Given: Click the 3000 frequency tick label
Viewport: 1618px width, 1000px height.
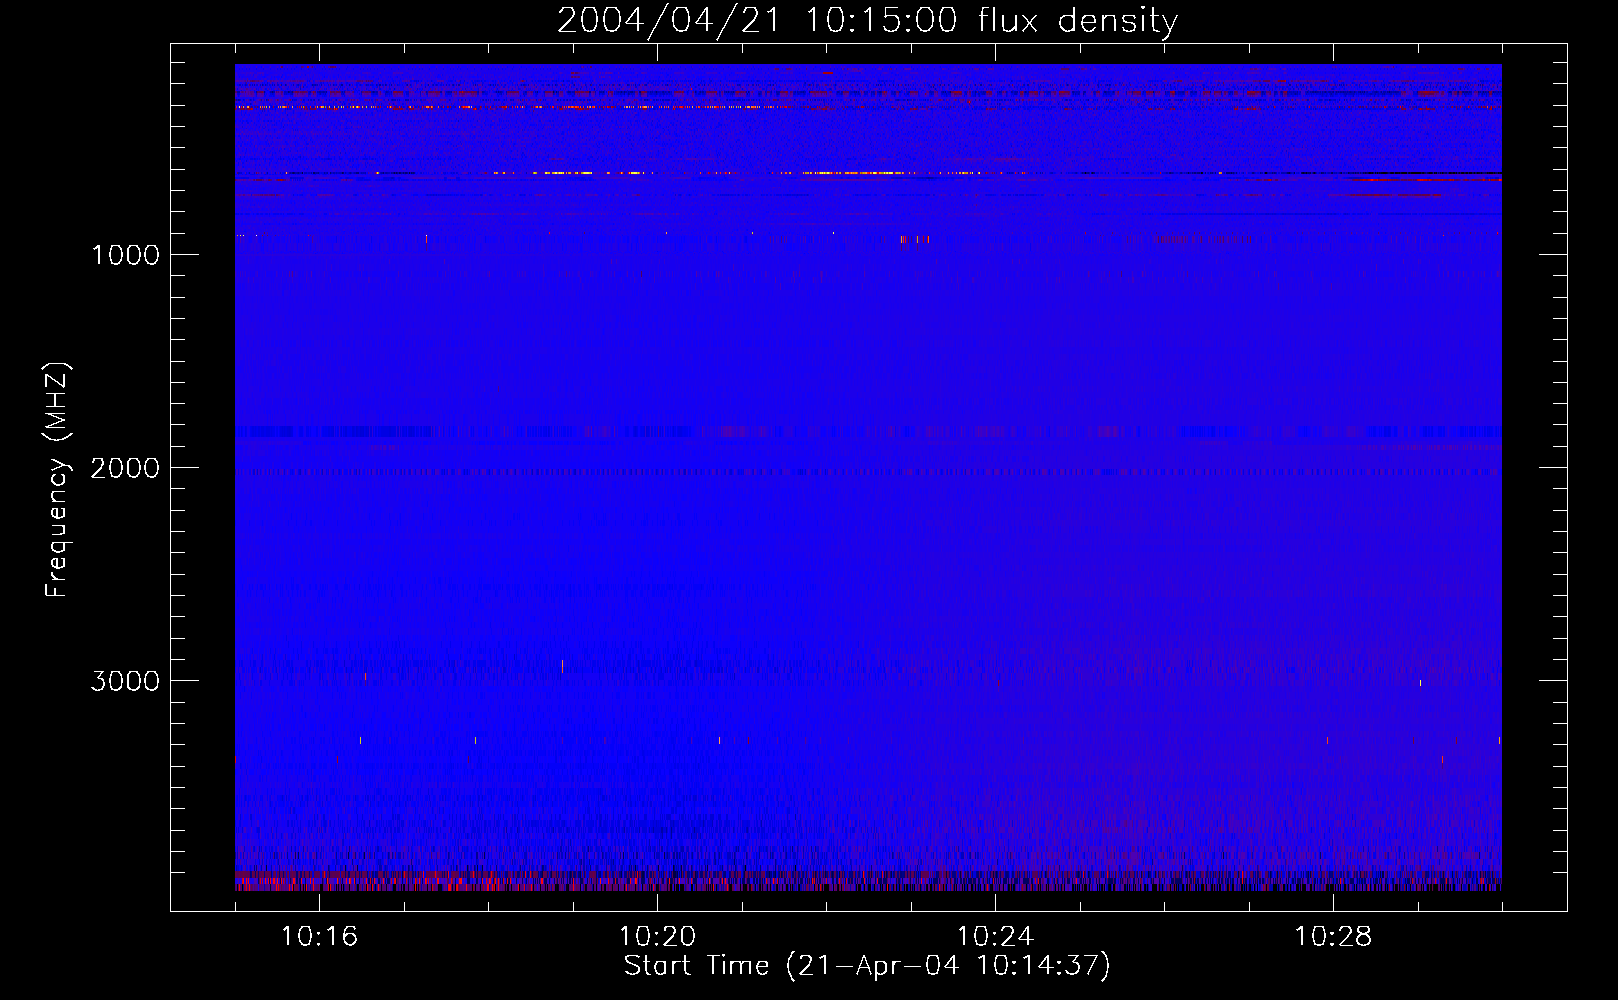Looking at the screenshot, I should coord(125,681).
